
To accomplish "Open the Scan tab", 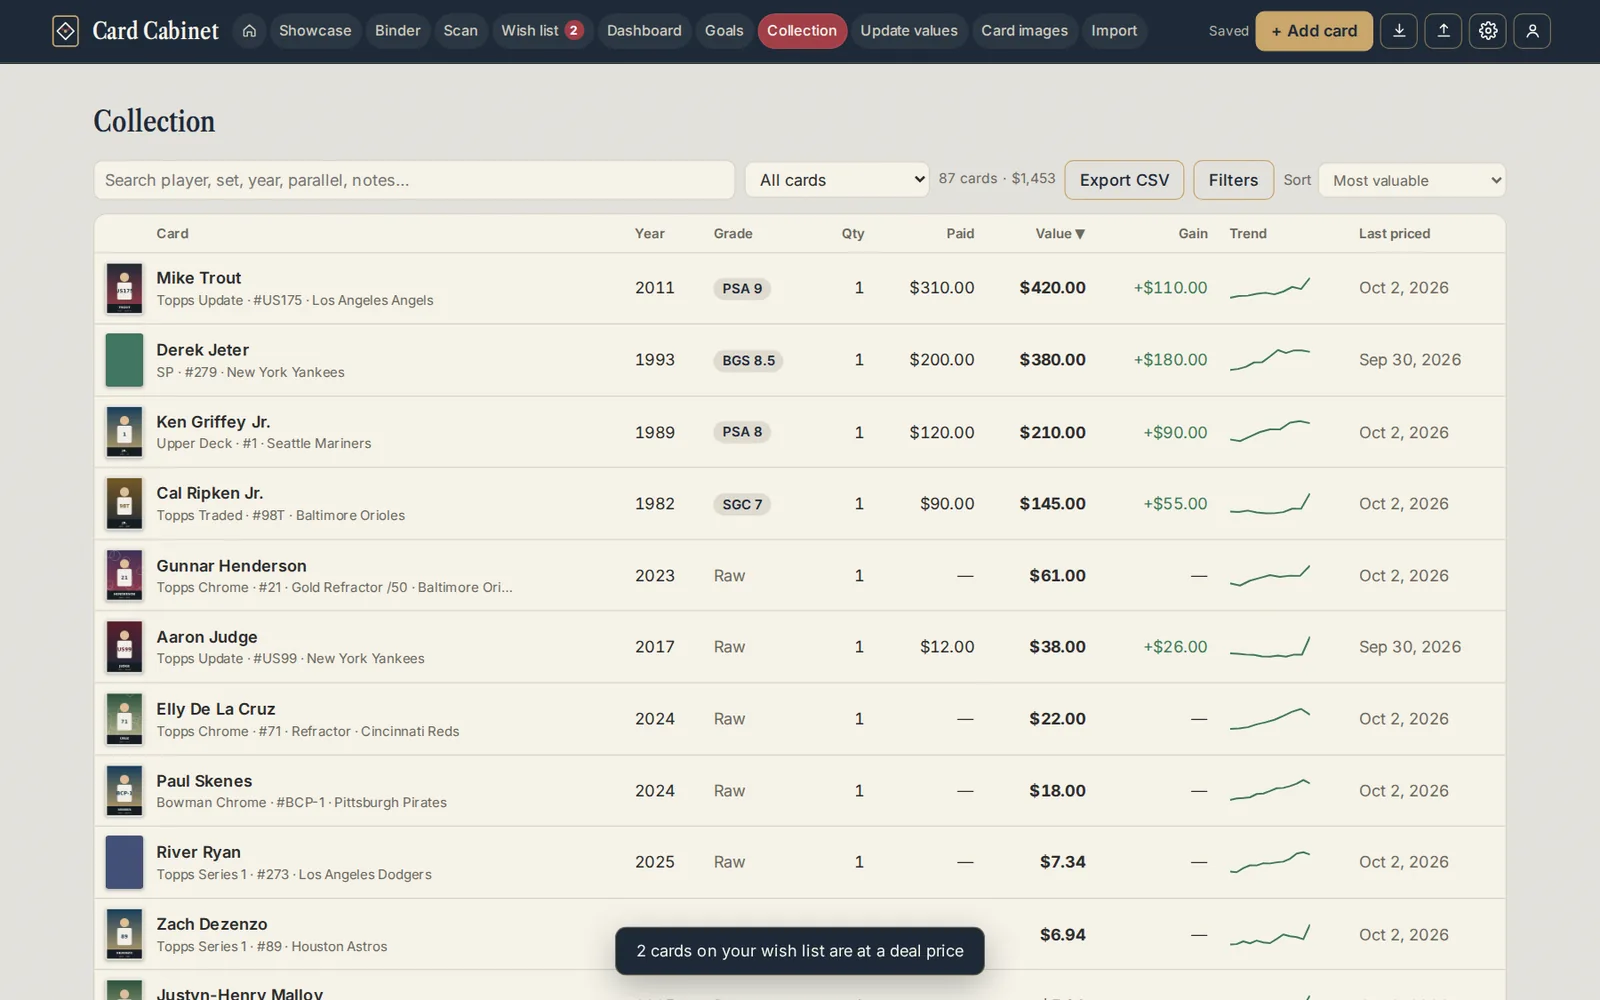I will (x=461, y=31).
